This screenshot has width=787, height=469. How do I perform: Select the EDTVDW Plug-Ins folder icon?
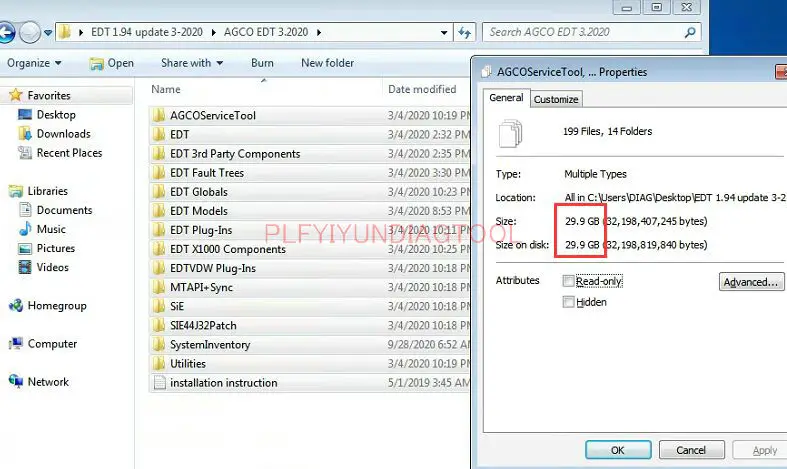tap(159, 268)
